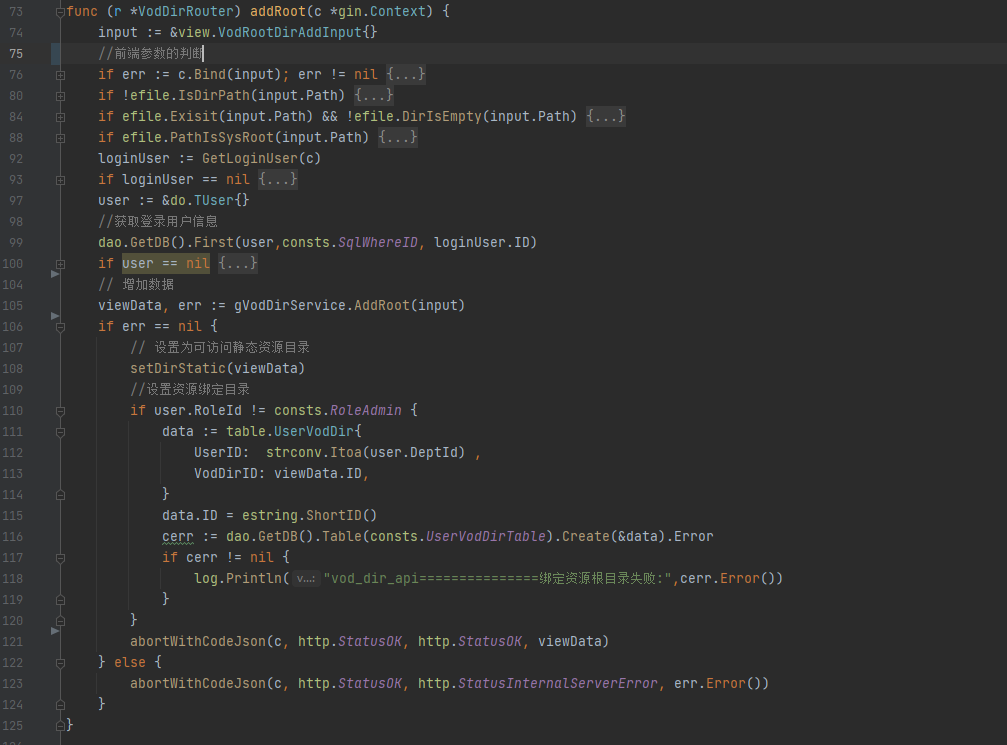Collapse the UserVodDir struct literal on line 111

pyautogui.click(x=60, y=432)
